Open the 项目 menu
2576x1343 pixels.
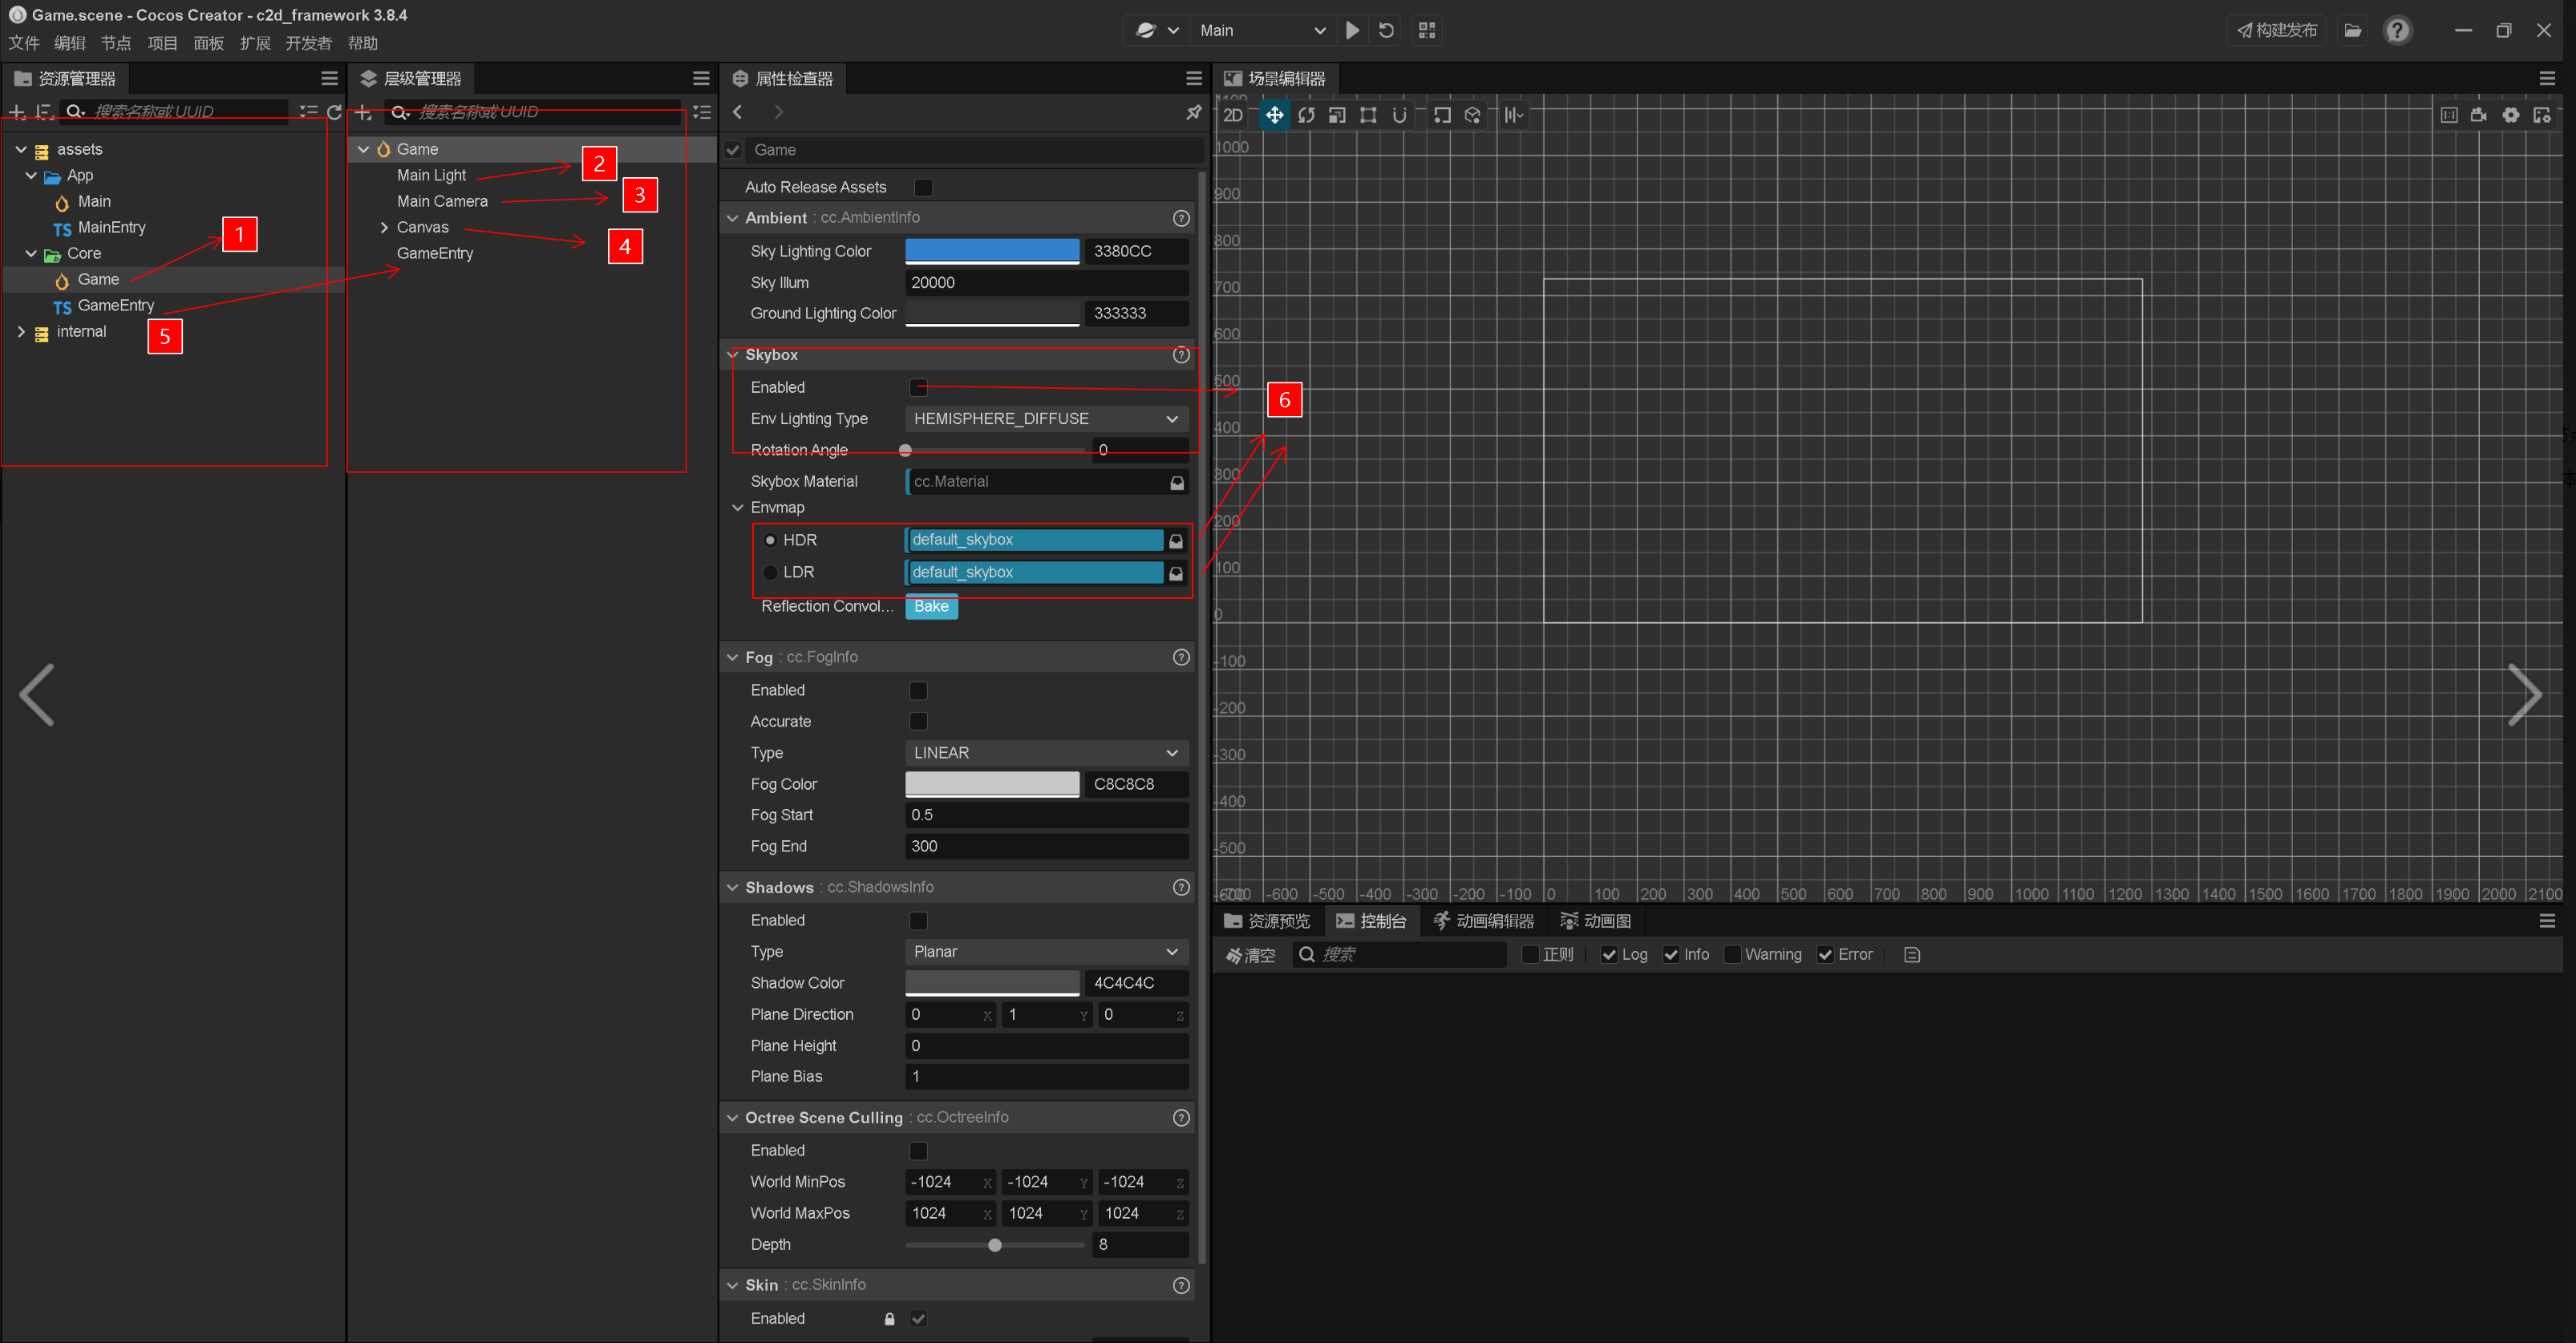(x=162, y=43)
